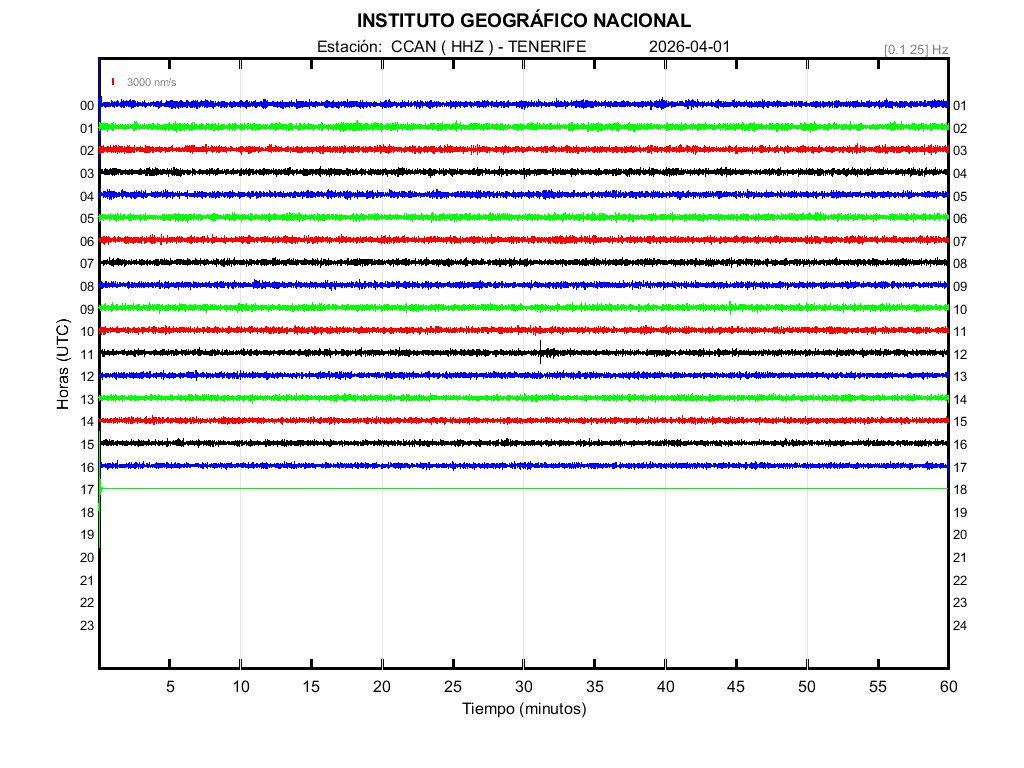Click the red 3000 nm/s scale bar
1024x768 pixels.
[x=114, y=82]
